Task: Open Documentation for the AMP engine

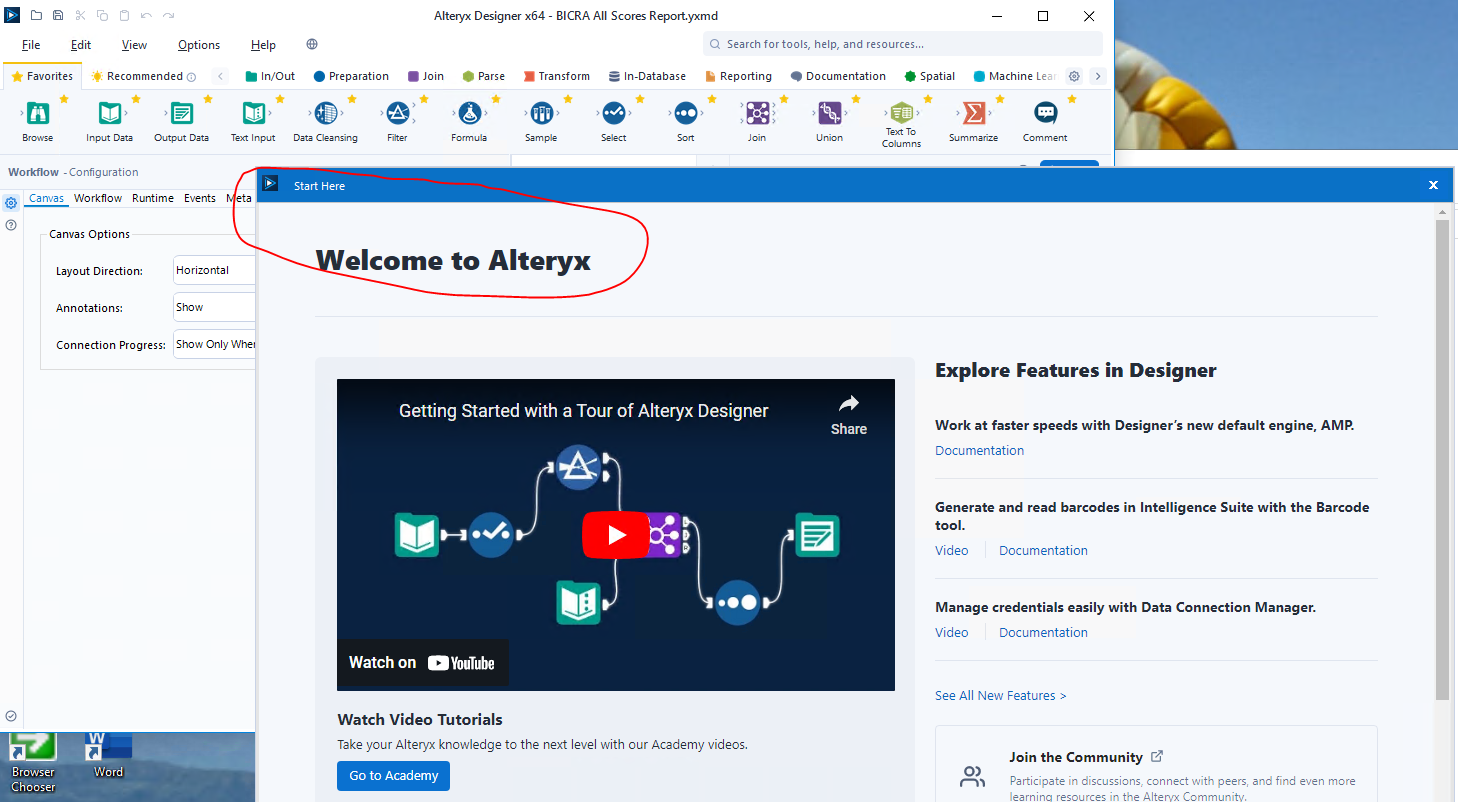Action: click(x=979, y=450)
